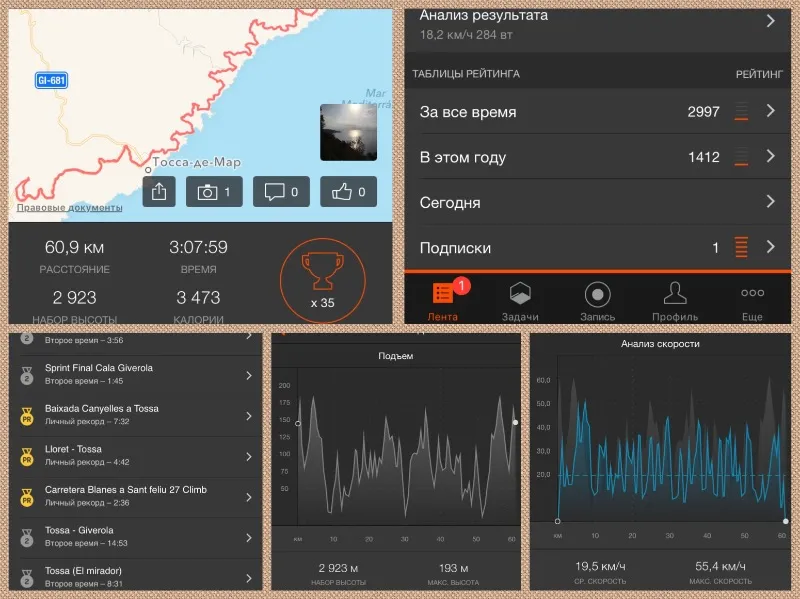Open comments via speech bubble icon
800x599 pixels.
[x=281, y=192]
